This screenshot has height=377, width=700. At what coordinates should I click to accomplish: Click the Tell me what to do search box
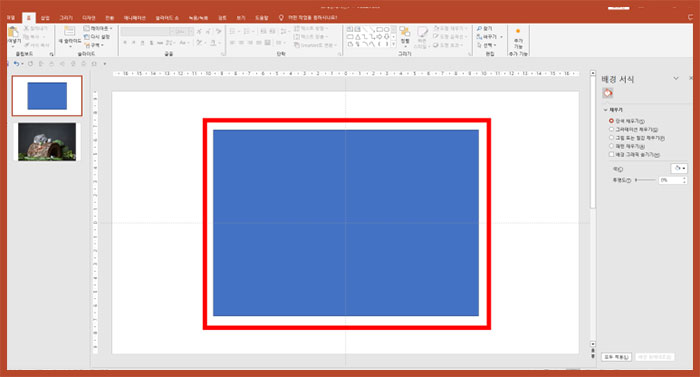tap(312, 17)
